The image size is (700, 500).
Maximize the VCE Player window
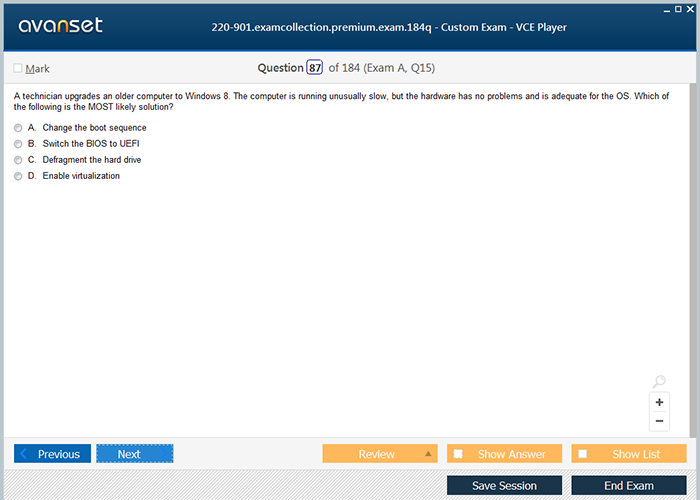(679, 8)
